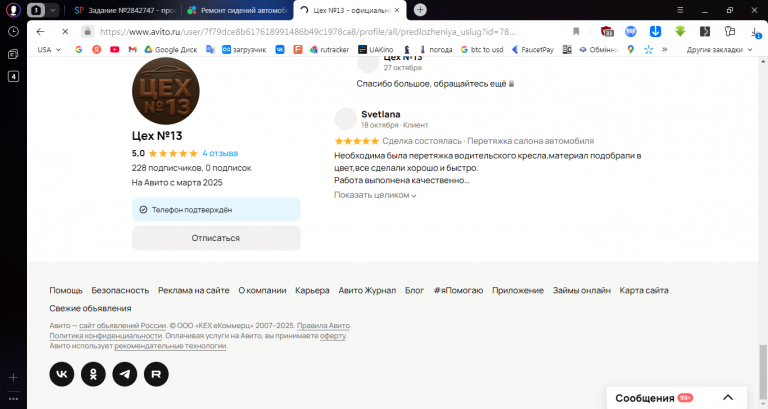Show hidden bookmarks with the double chevron
The height and width of the screenshot is (409, 768).
664,49
